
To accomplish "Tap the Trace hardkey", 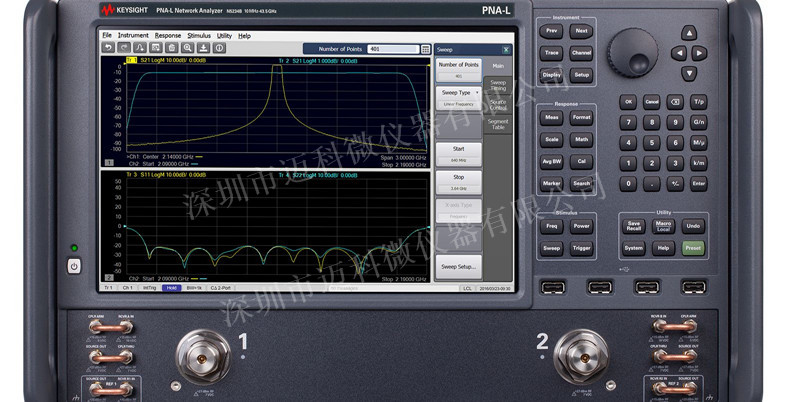I will point(552,53).
